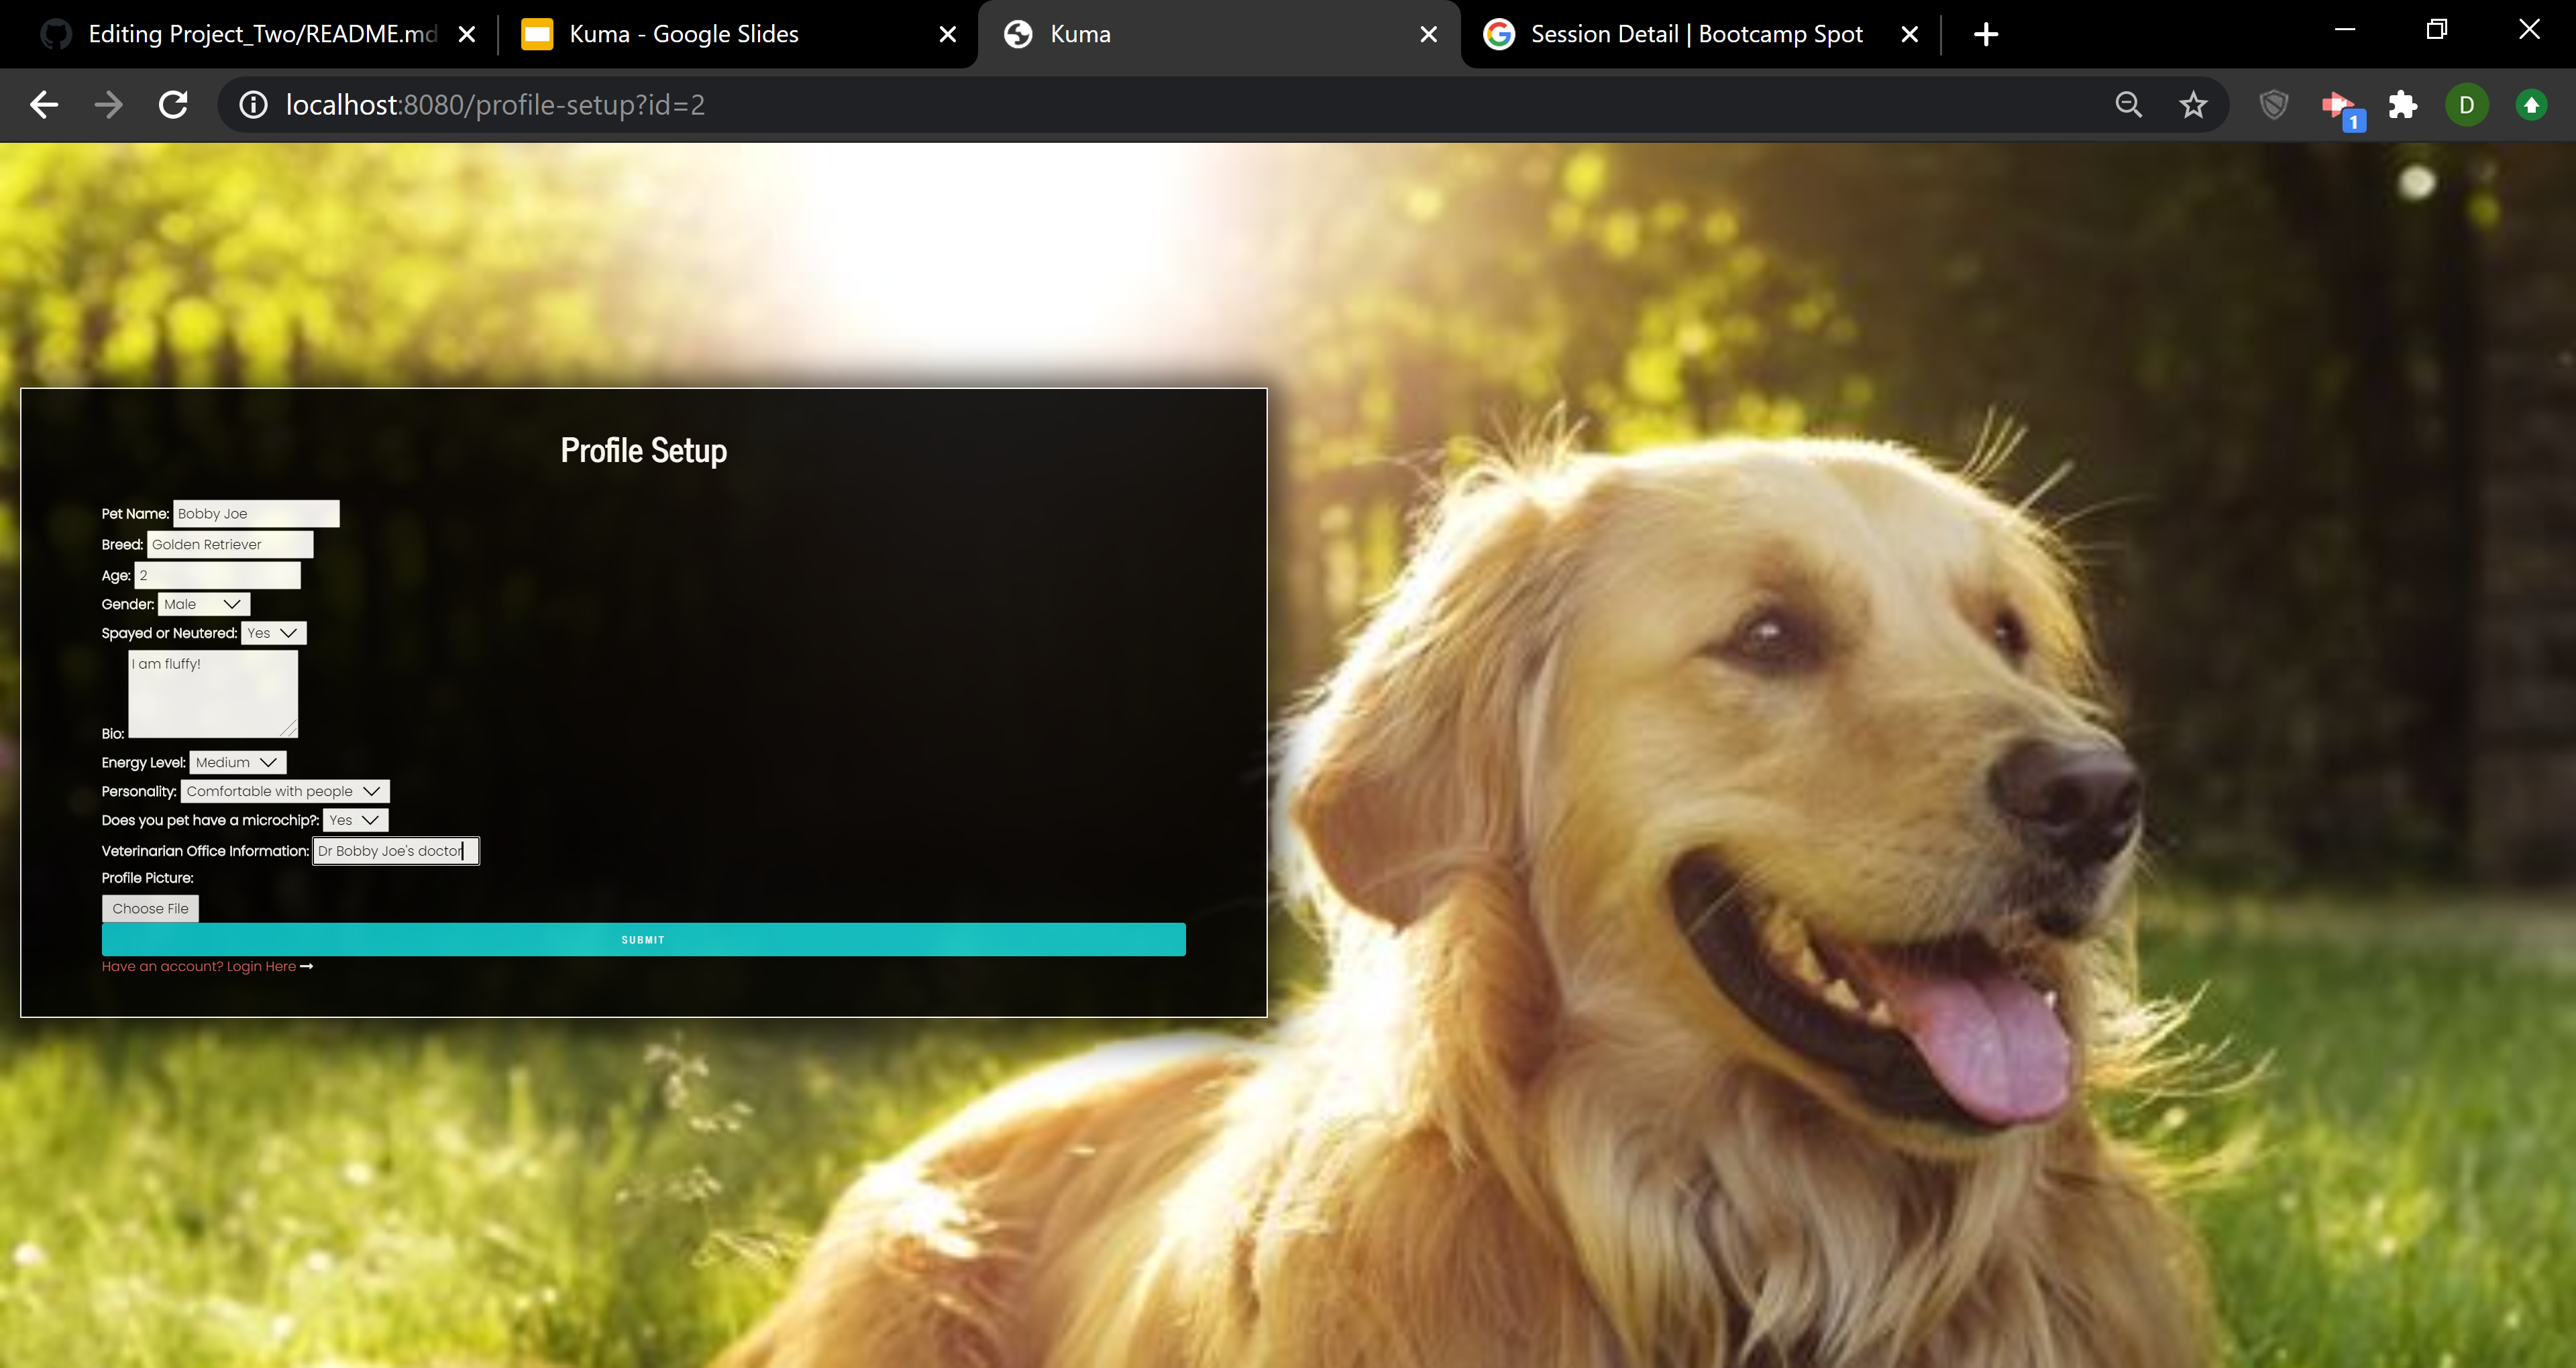Close the Session Detail Bootcamp Spot tab
This screenshot has height=1368, width=2576.
1909,34
